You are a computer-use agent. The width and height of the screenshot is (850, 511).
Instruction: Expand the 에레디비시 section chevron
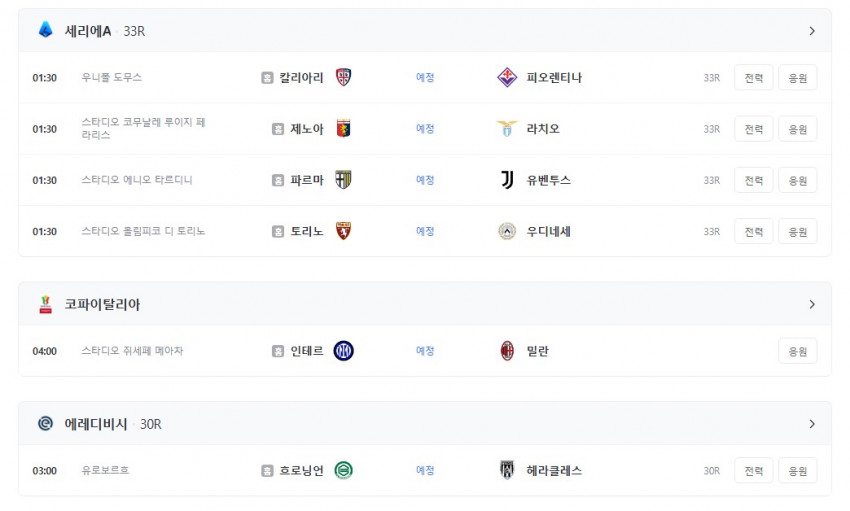[812, 424]
